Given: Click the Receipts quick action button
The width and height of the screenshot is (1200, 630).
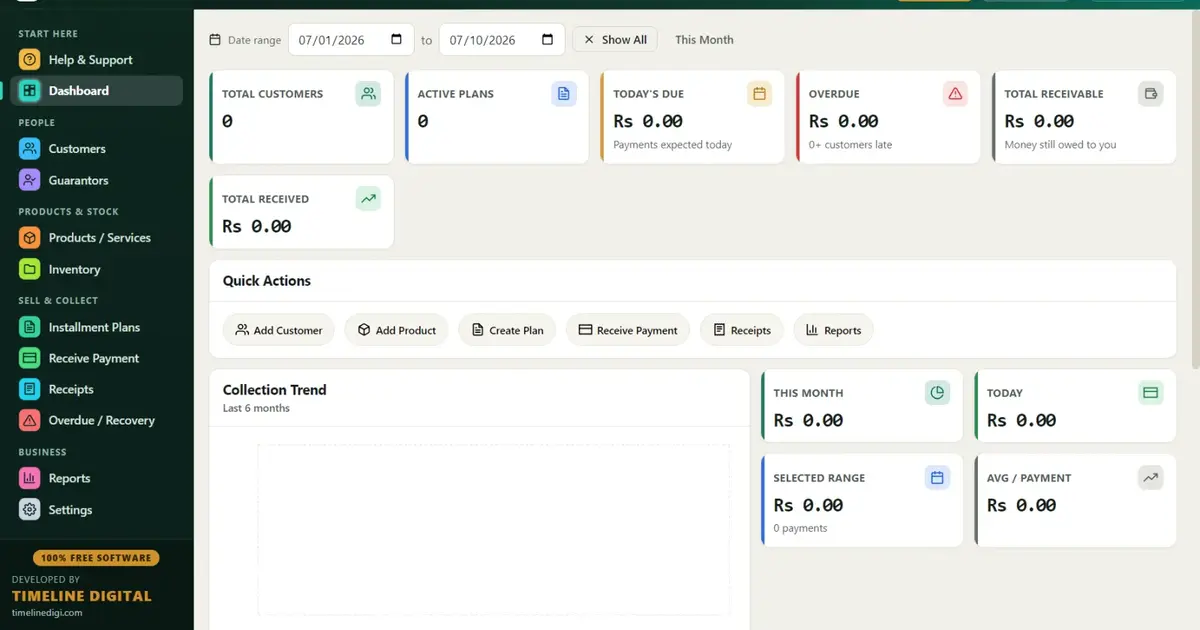Looking at the screenshot, I should 742,330.
